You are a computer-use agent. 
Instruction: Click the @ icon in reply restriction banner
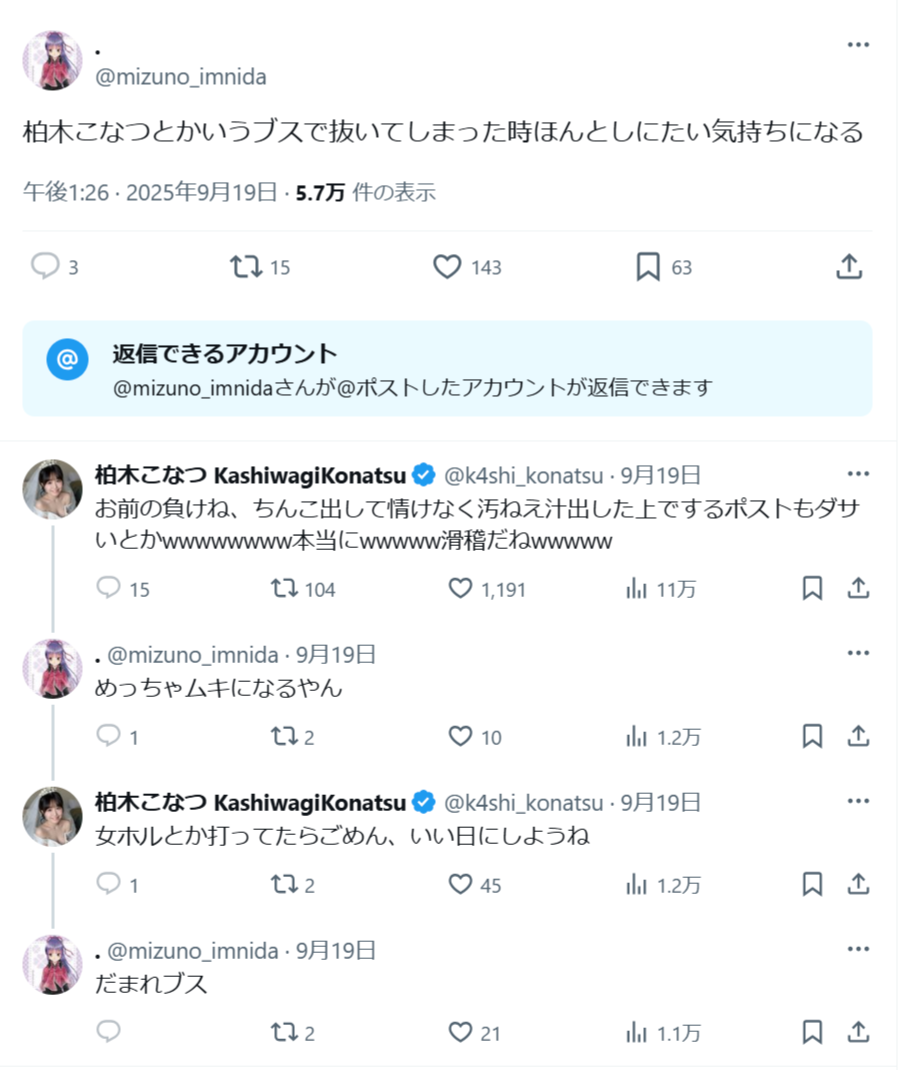[x=67, y=360]
